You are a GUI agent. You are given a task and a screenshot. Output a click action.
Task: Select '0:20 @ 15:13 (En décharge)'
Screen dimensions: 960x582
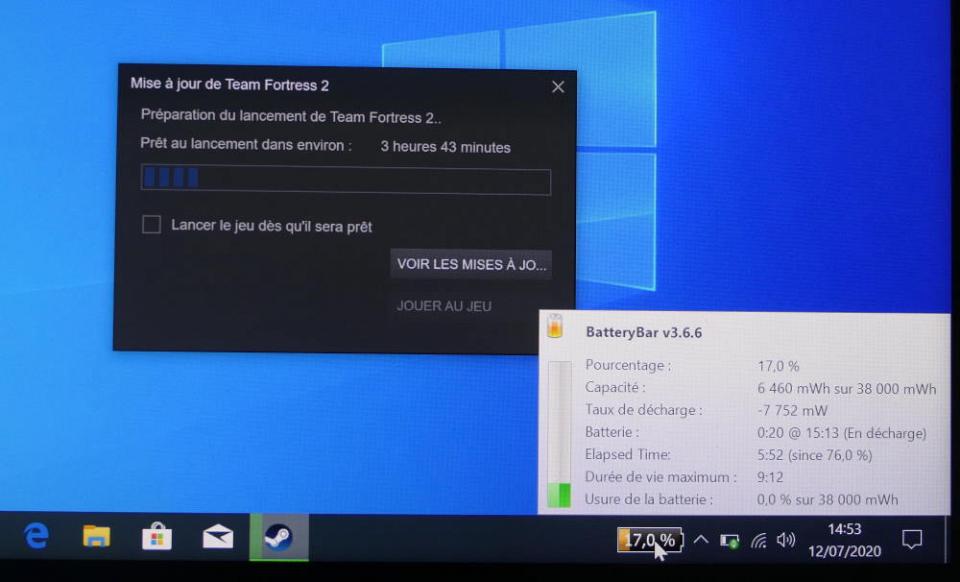point(841,433)
